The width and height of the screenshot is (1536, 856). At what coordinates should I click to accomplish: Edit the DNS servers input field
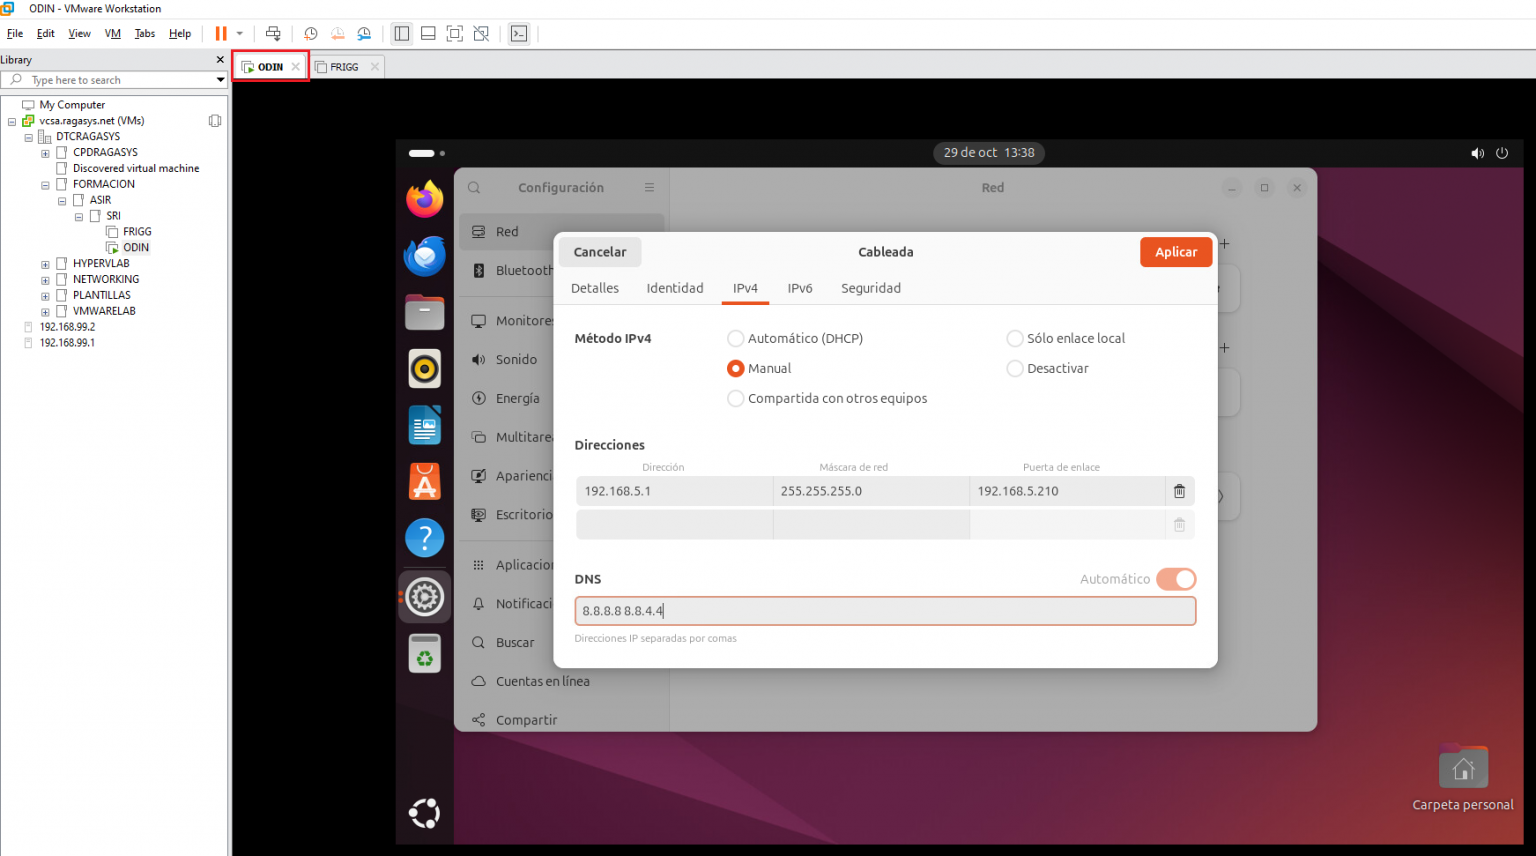click(884, 610)
